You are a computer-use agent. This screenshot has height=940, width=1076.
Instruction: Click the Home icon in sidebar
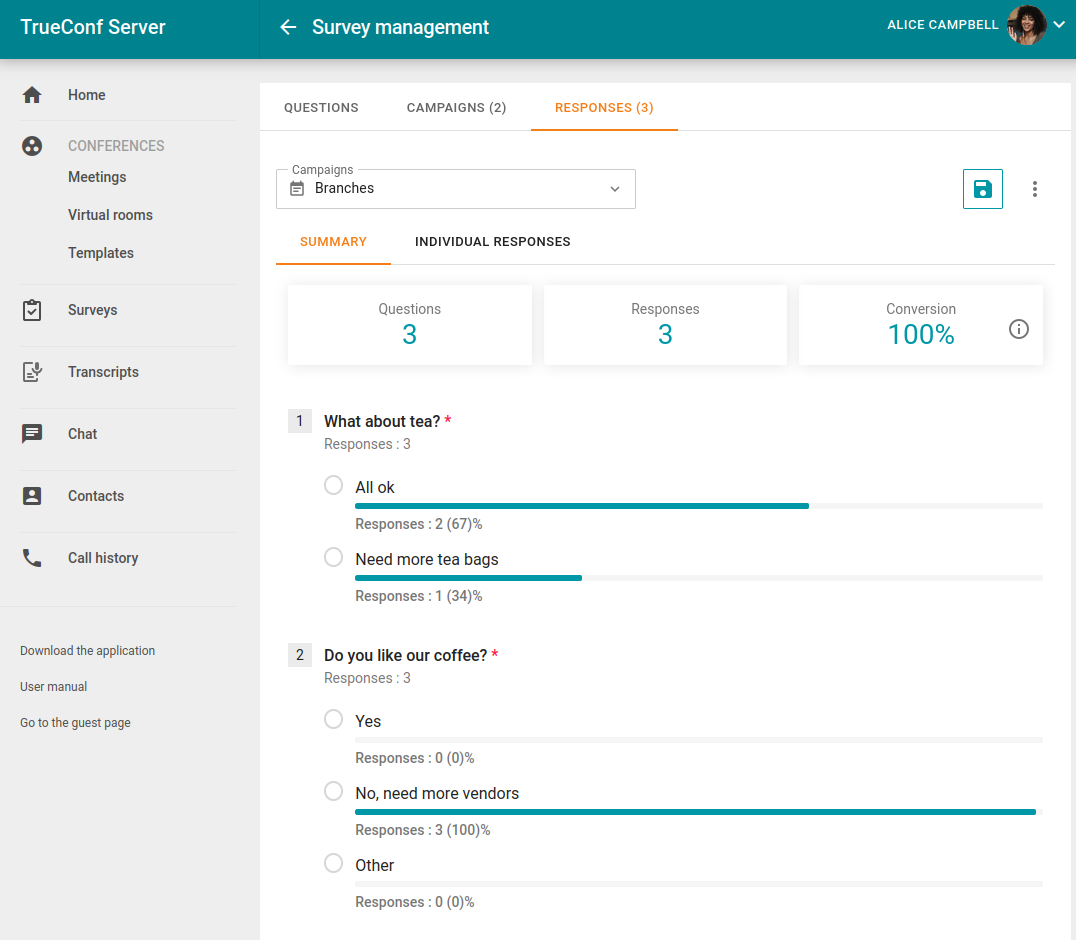coord(32,95)
